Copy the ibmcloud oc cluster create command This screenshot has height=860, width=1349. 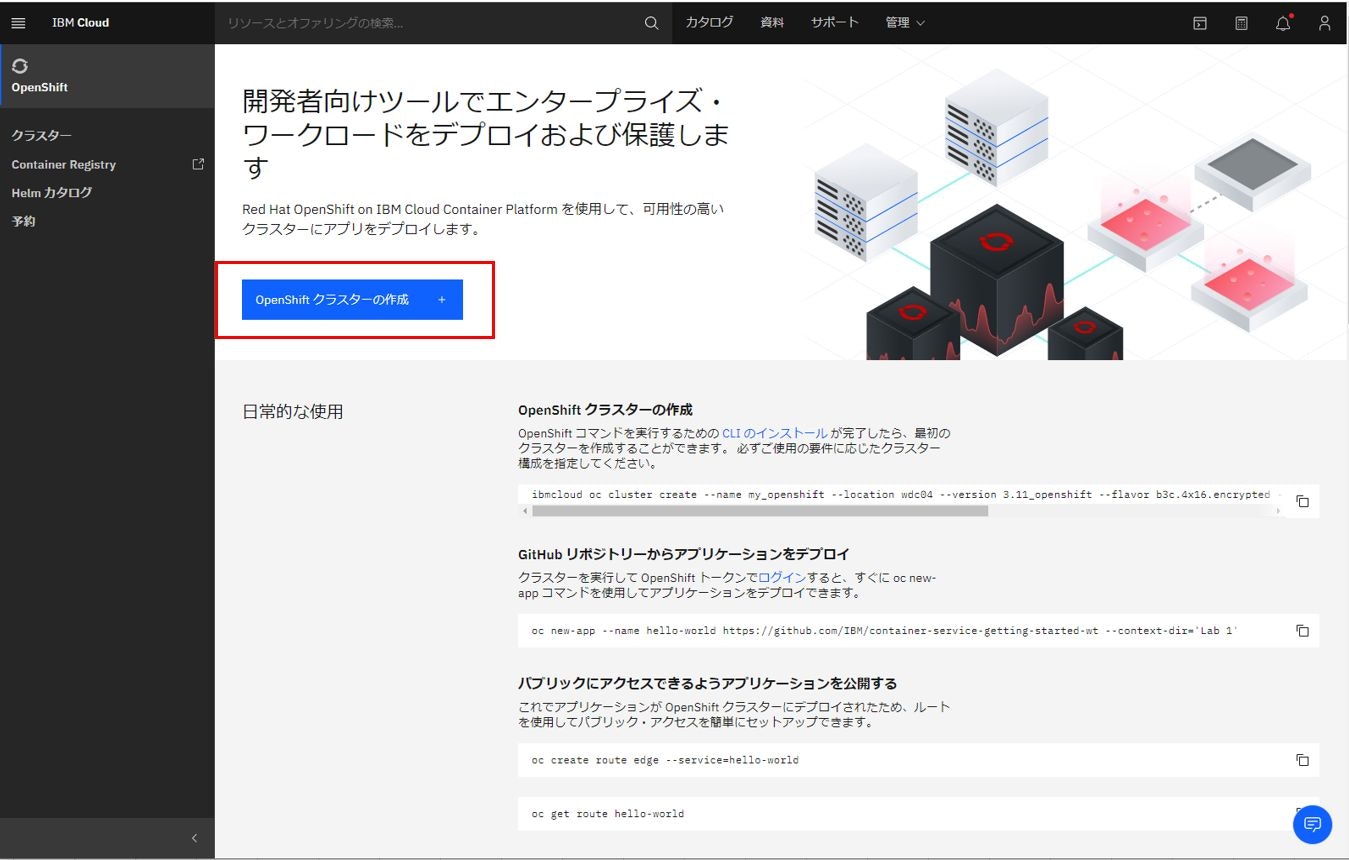(x=1302, y=501)
